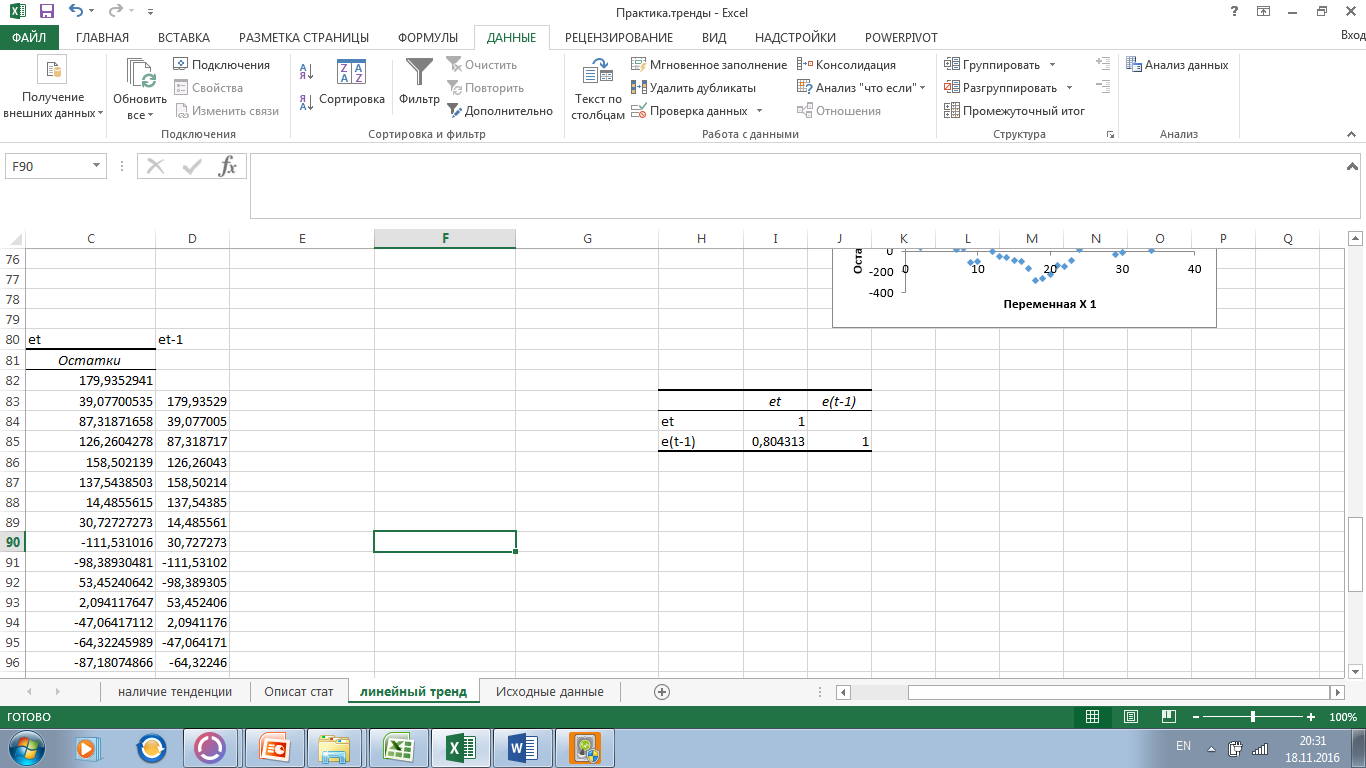The width and height of the screenshot is (1366, 768).
Task: Expand Refresh All (Обновить все) dropdown
Action: coord(140,115)
